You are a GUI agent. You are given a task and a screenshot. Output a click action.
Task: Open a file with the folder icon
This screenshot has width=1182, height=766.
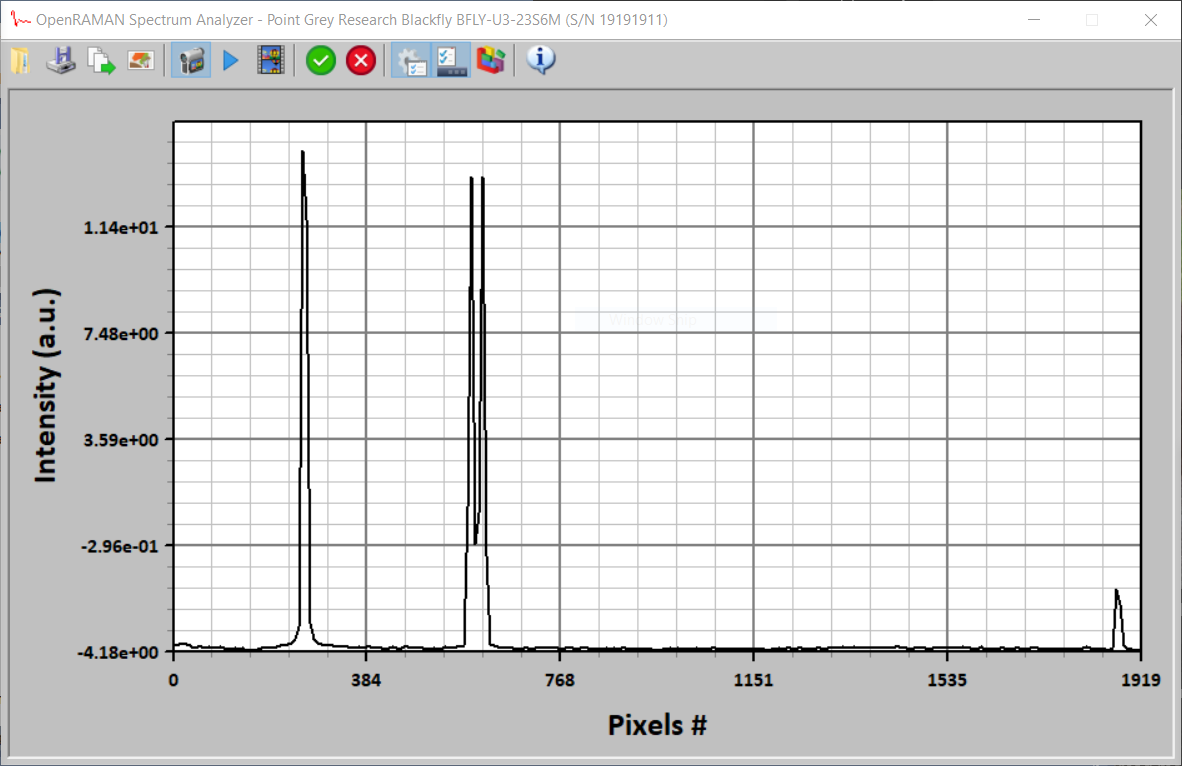pos(21,61)
